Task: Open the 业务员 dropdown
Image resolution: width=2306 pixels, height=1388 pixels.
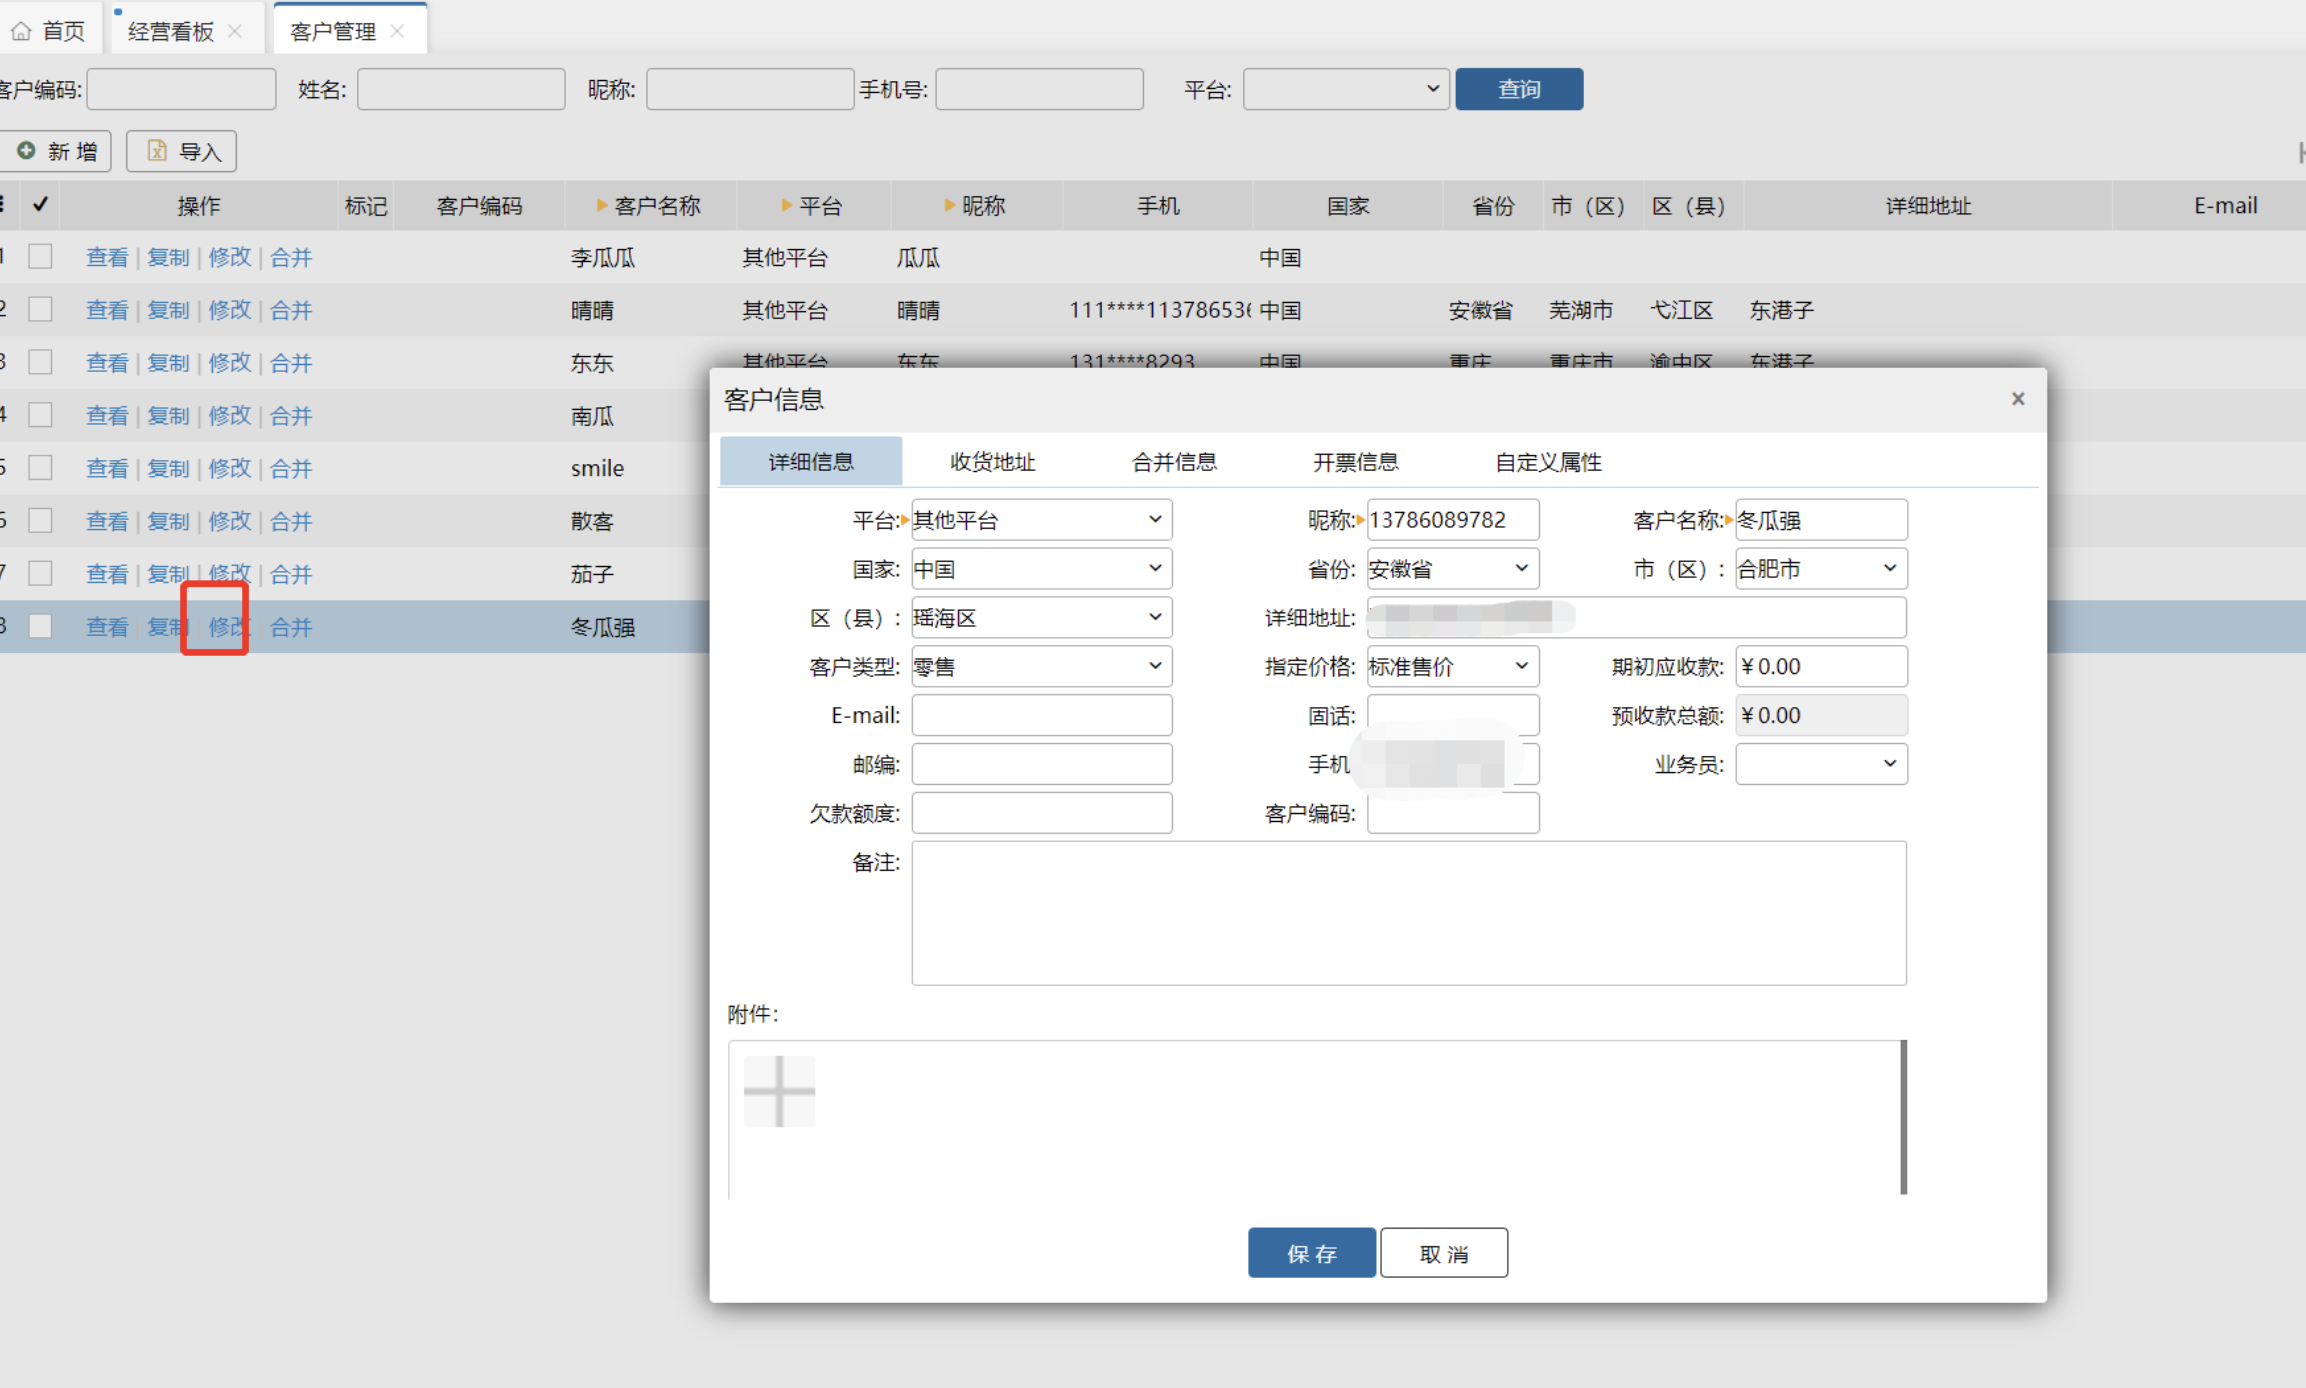Action: [1820, 764]
